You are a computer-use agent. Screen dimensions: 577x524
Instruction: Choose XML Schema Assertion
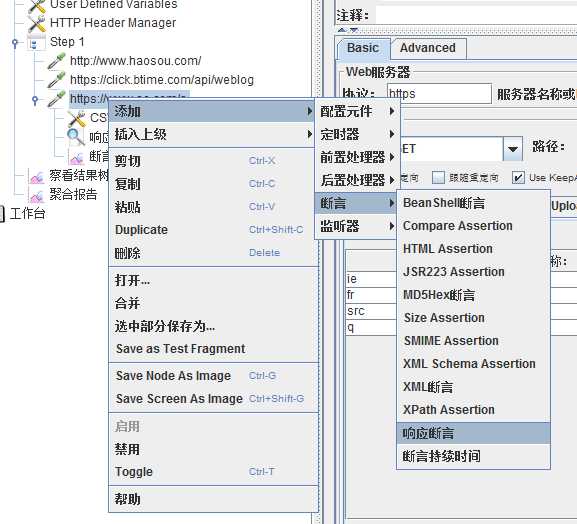474,364
